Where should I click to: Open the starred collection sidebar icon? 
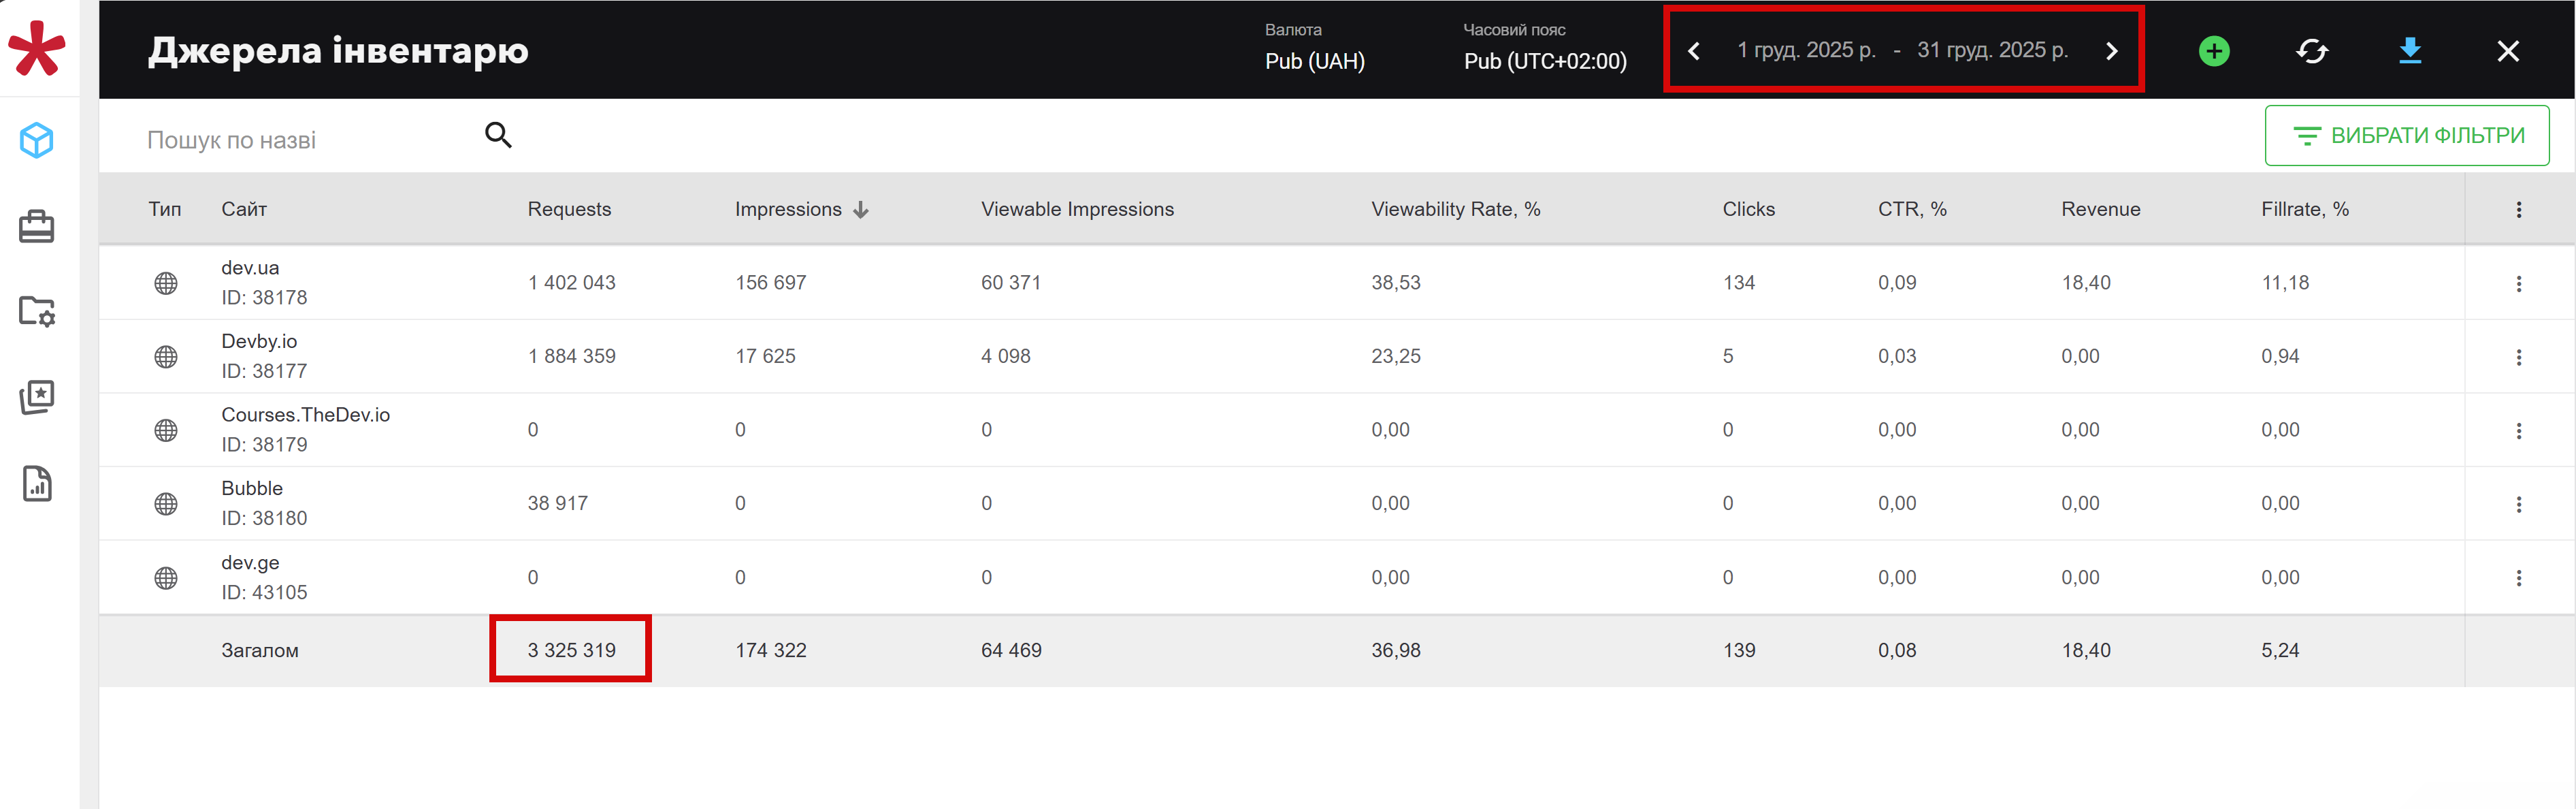37,397
